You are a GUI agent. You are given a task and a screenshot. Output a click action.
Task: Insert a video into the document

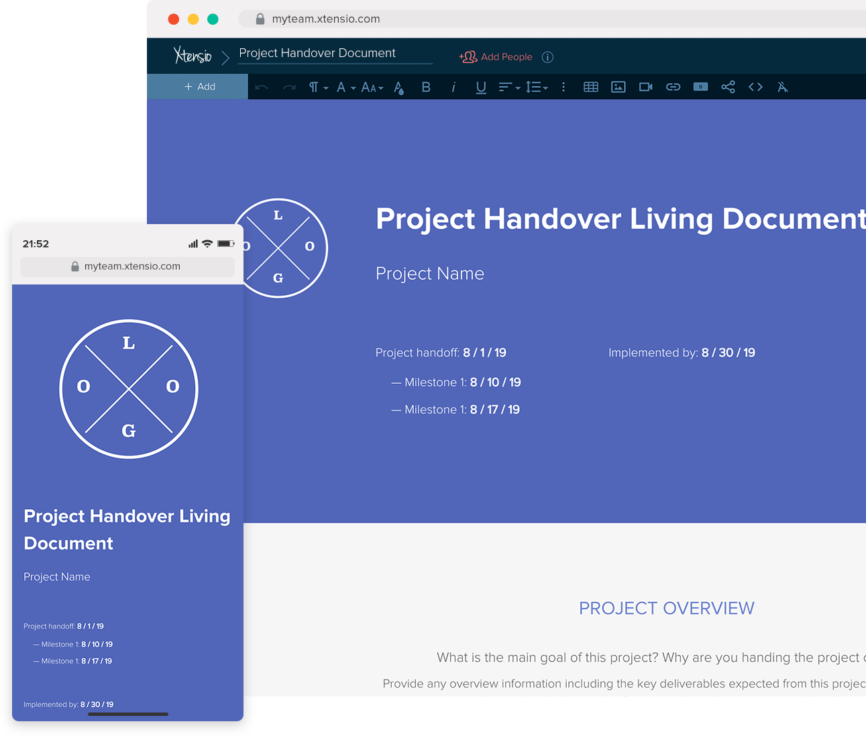645,87
